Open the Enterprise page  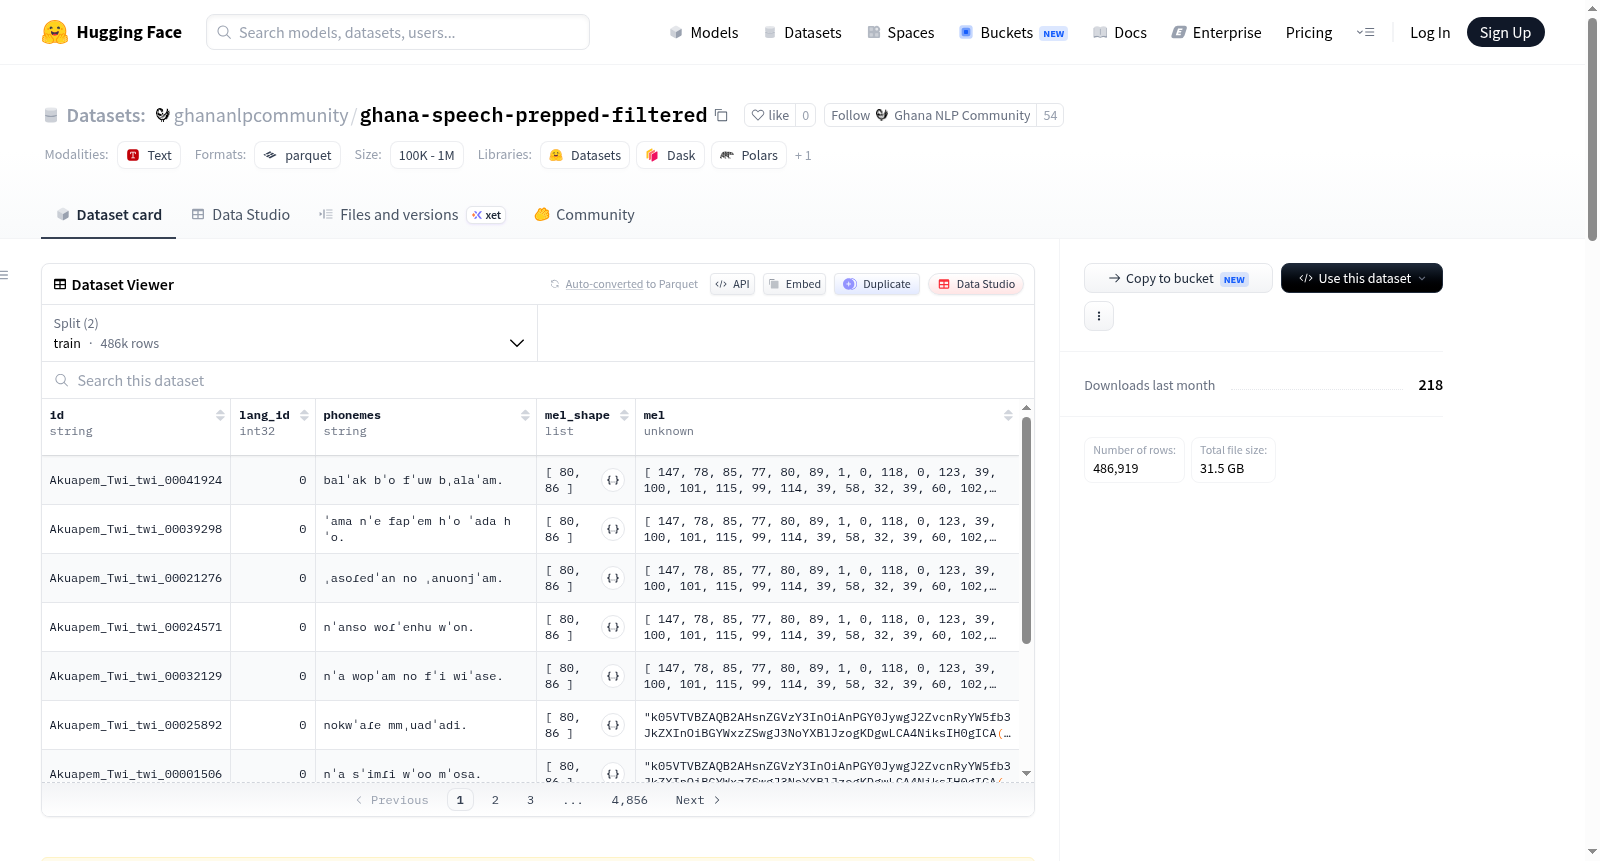[x=1216, y=32]
